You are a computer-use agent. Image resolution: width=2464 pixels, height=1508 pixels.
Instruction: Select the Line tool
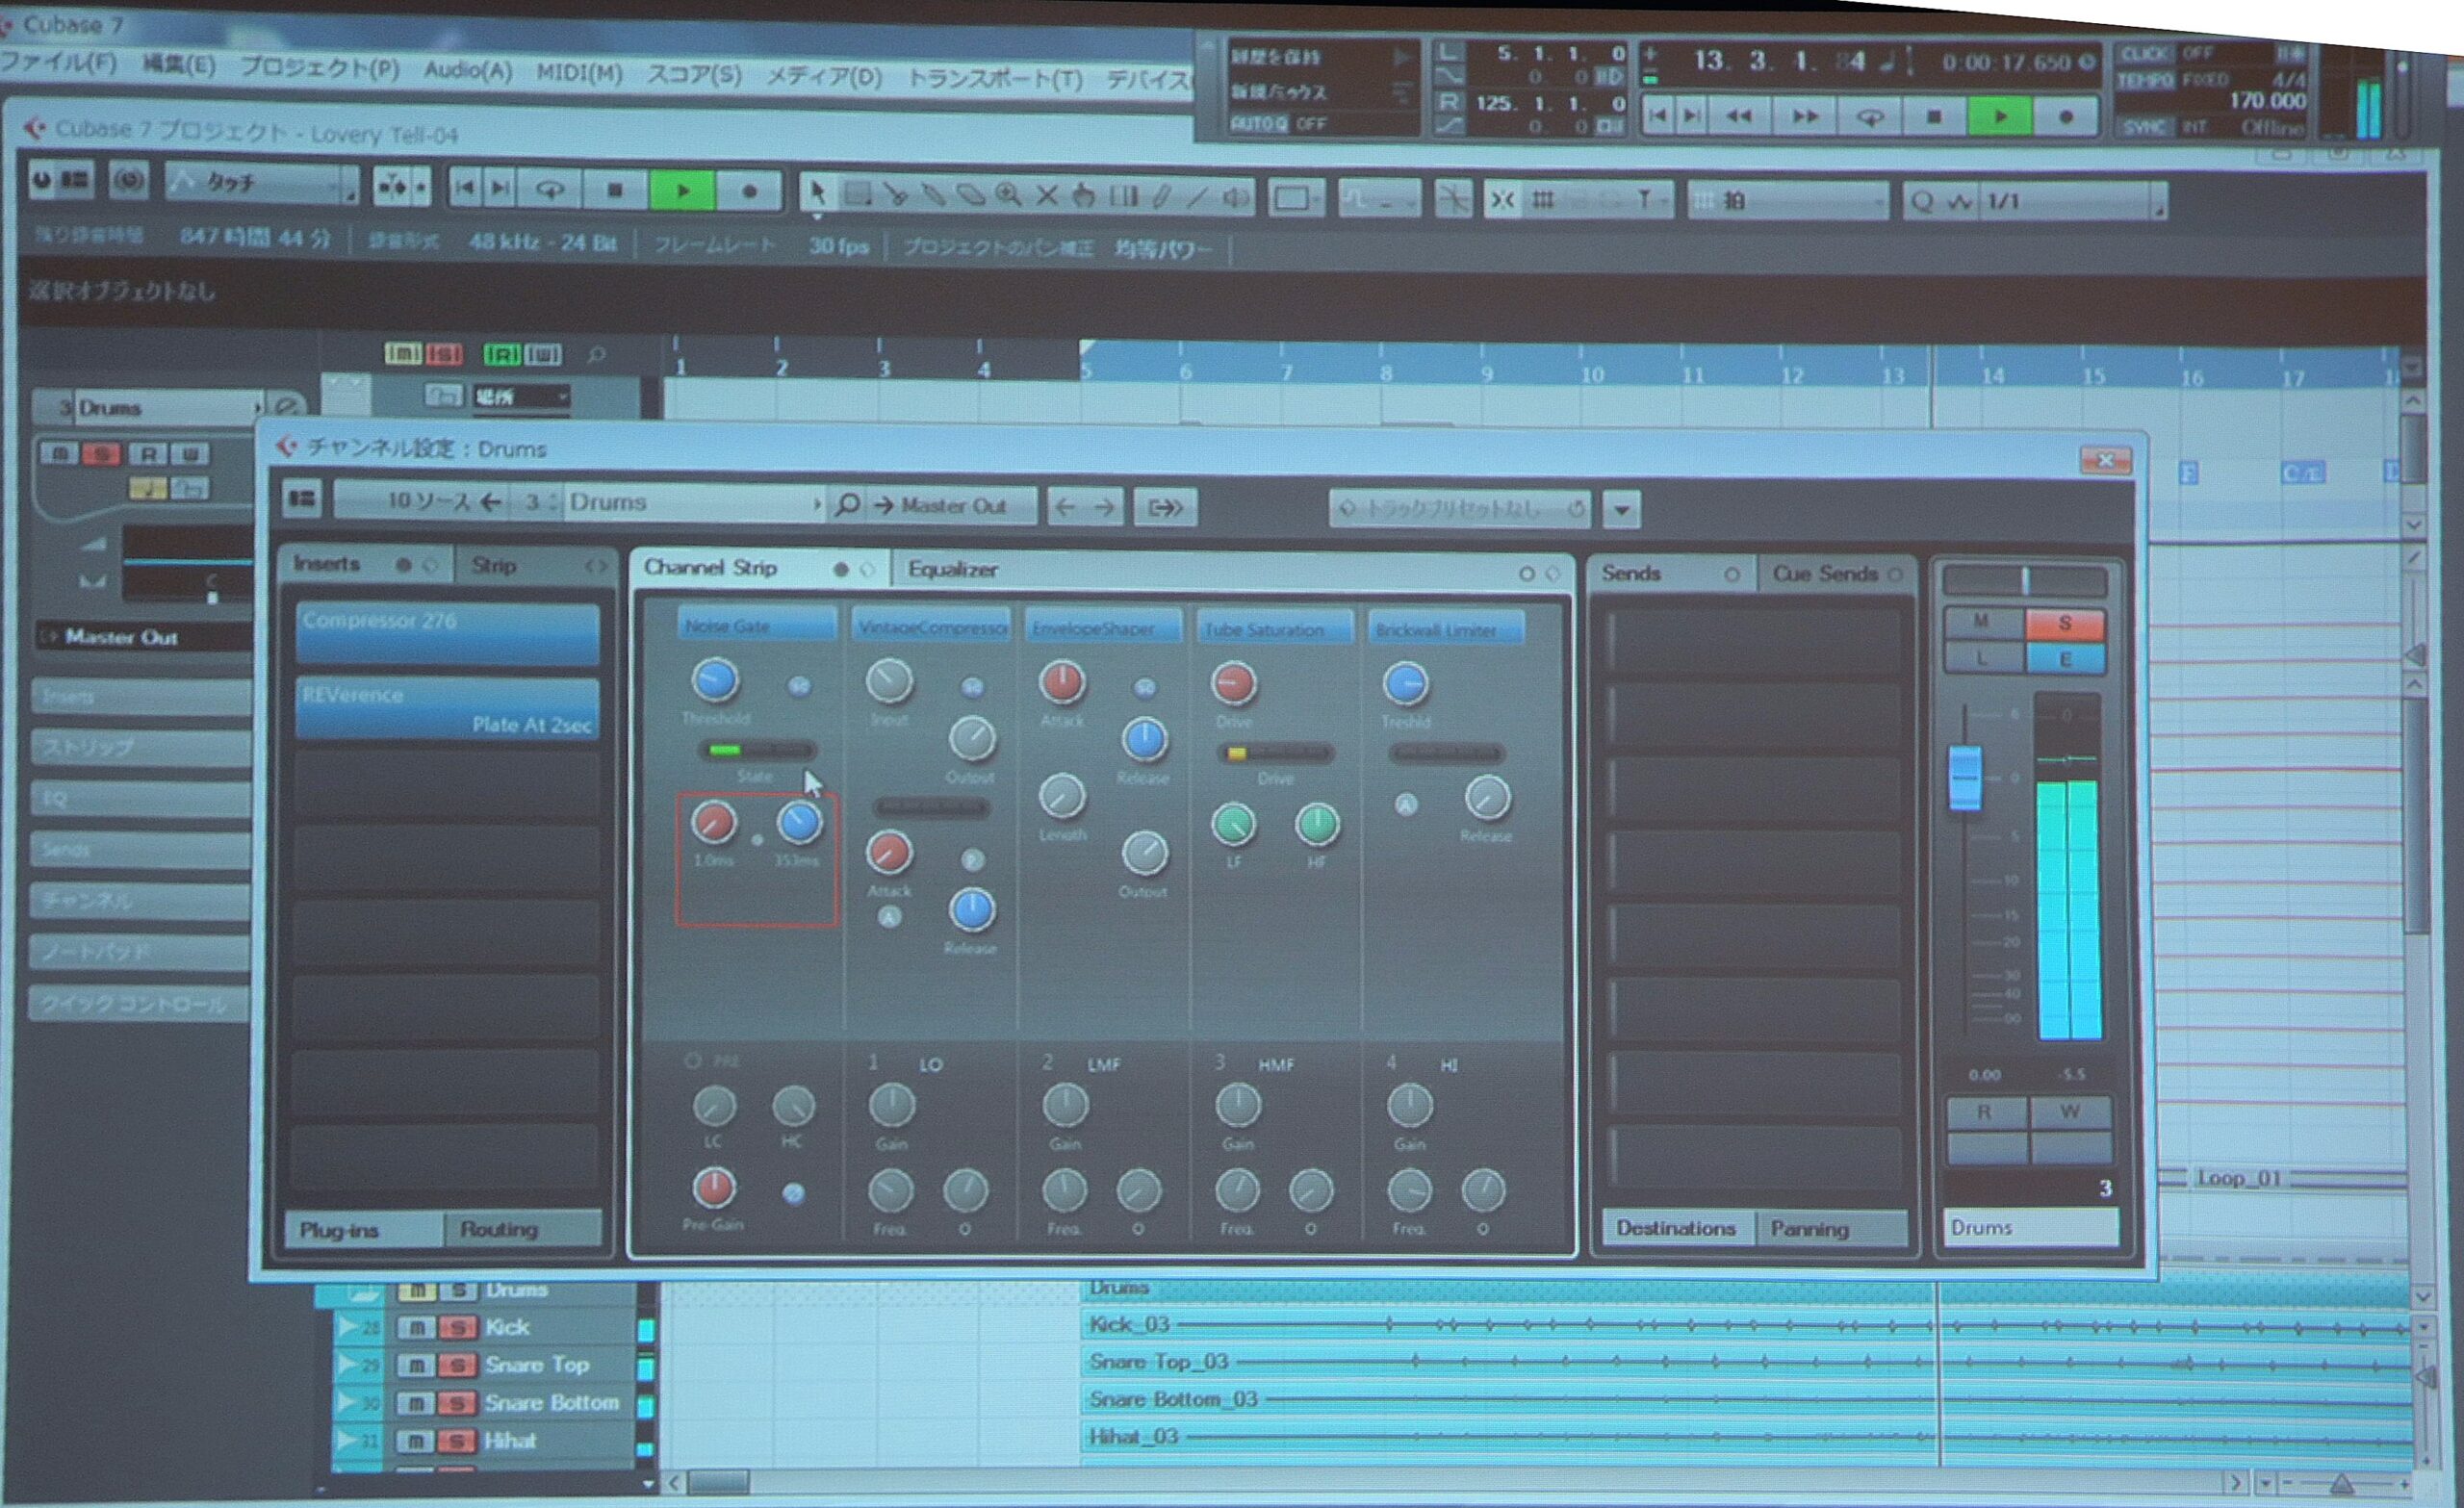(x=1197, y=197)
